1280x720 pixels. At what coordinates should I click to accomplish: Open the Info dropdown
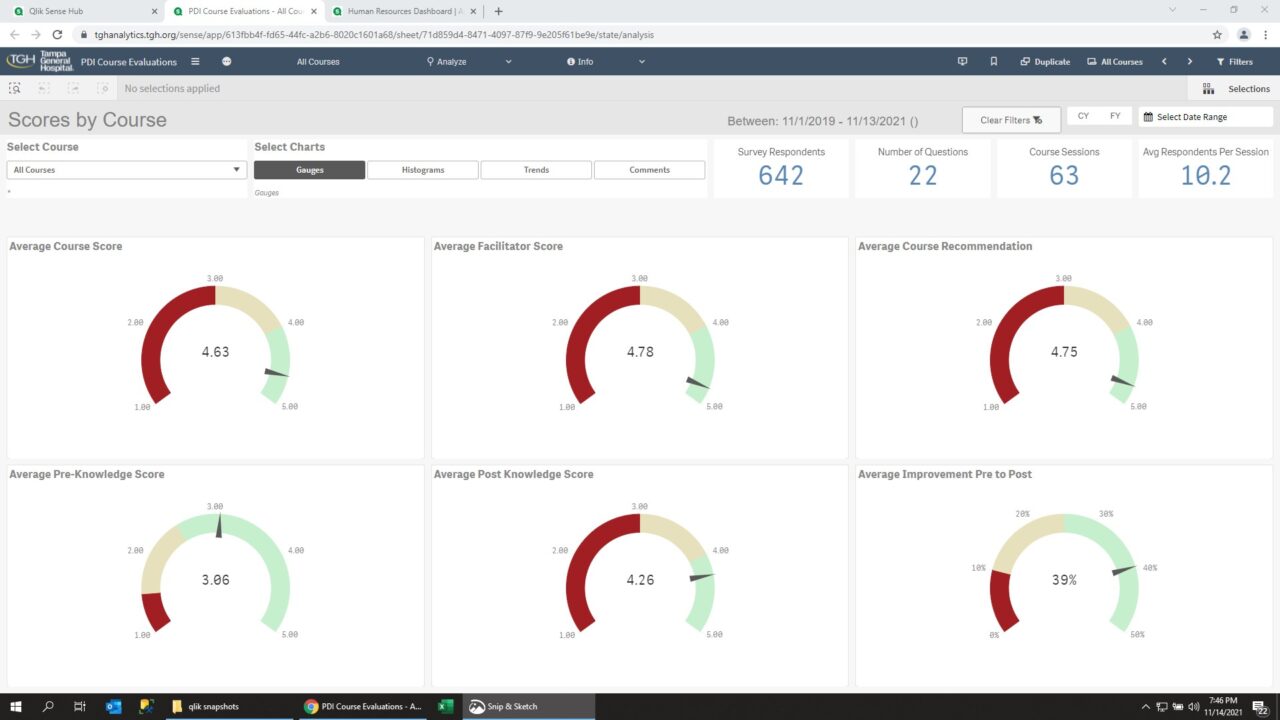click(605, 61)
